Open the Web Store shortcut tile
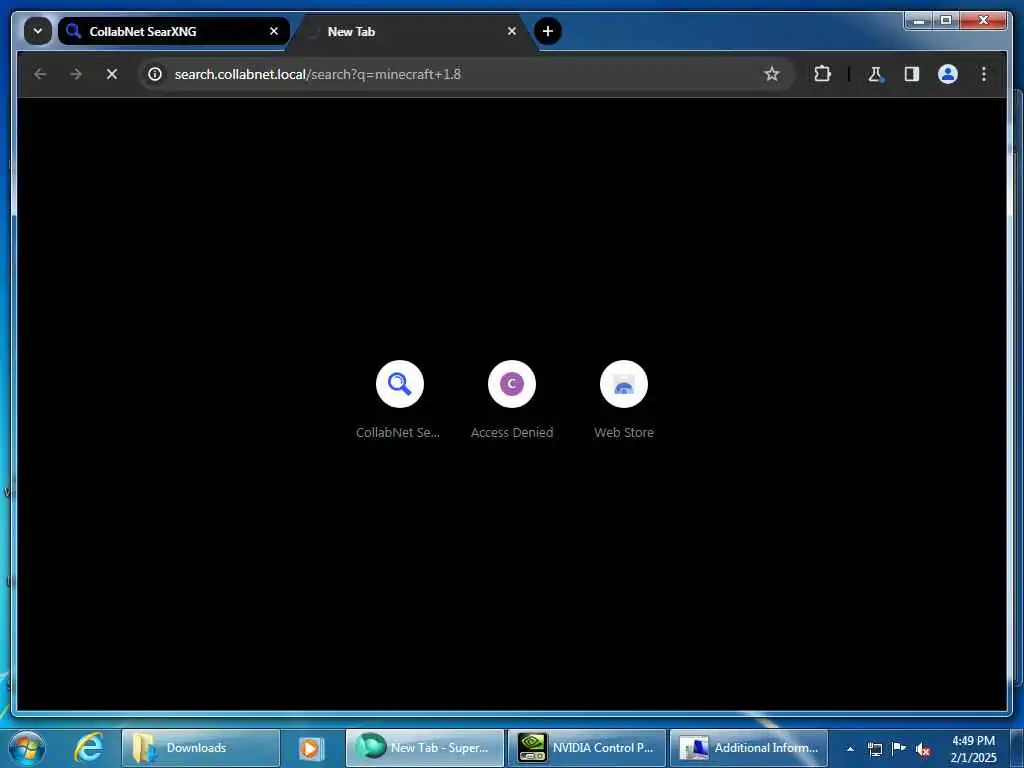 pyautogui.click(x=624, y=399)
